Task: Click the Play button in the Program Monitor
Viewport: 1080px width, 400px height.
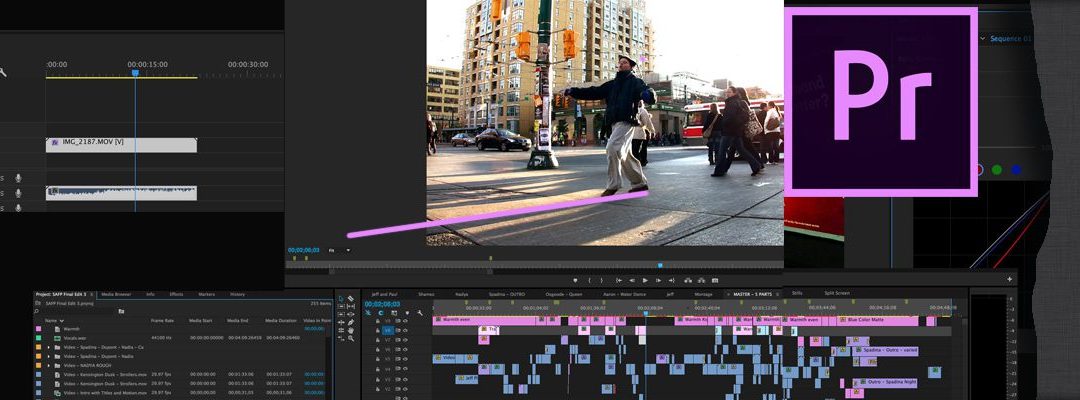Action: [x=645, y=280]
